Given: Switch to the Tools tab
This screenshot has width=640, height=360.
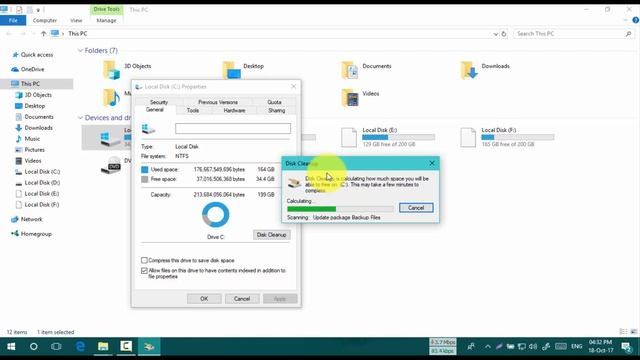Looking at the screenshot, I should tap(193, 111).
